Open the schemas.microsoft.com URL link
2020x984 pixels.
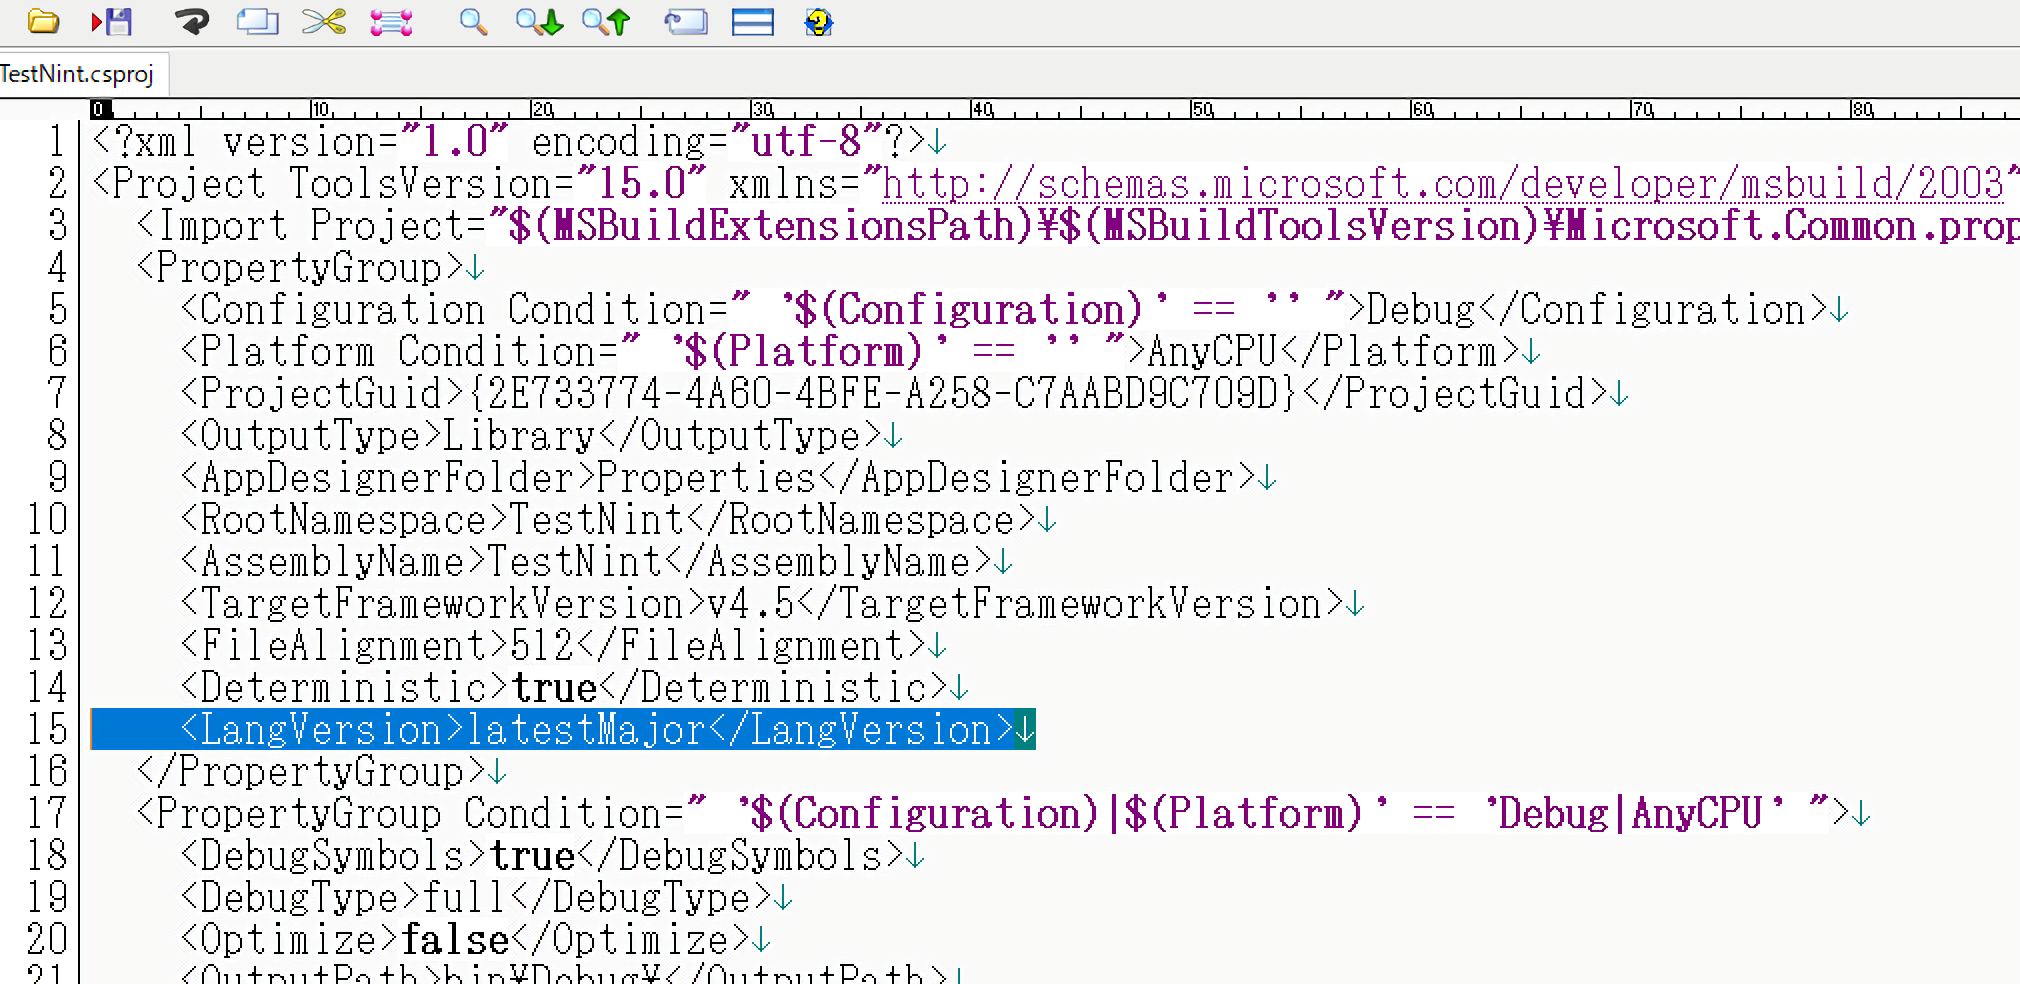(1440, 184)
